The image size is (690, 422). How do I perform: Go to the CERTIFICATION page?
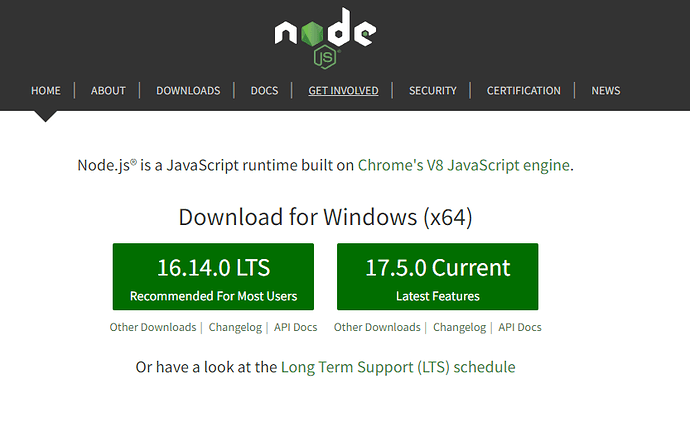pos(524,91)
